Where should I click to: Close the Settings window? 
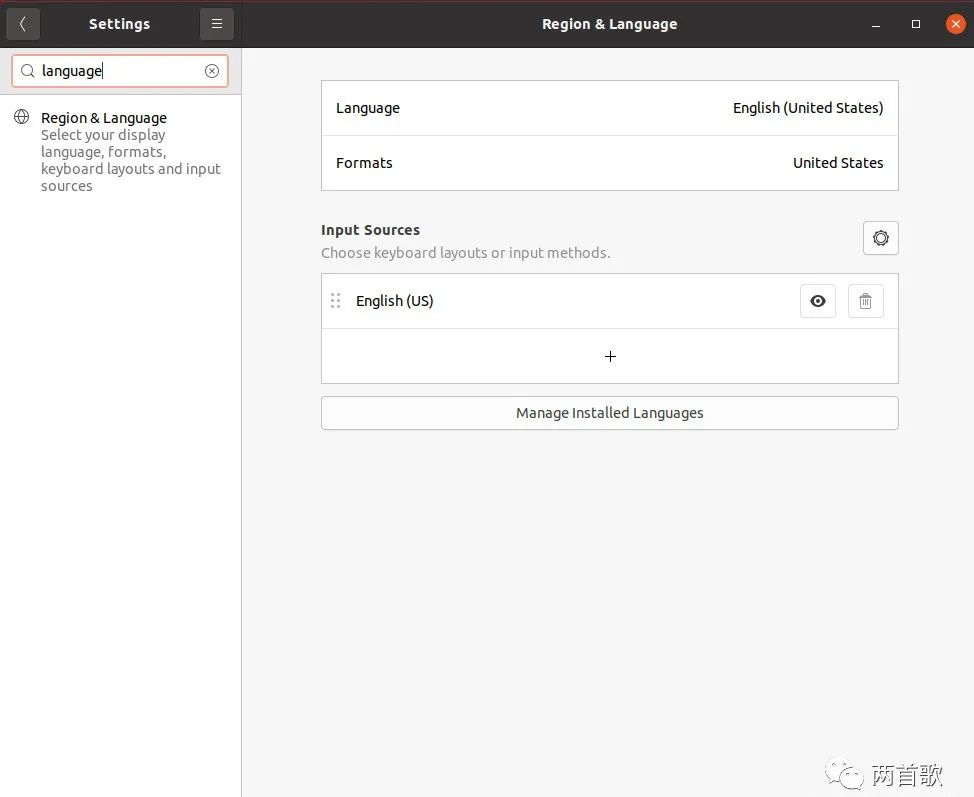click(x=955, y=24)
